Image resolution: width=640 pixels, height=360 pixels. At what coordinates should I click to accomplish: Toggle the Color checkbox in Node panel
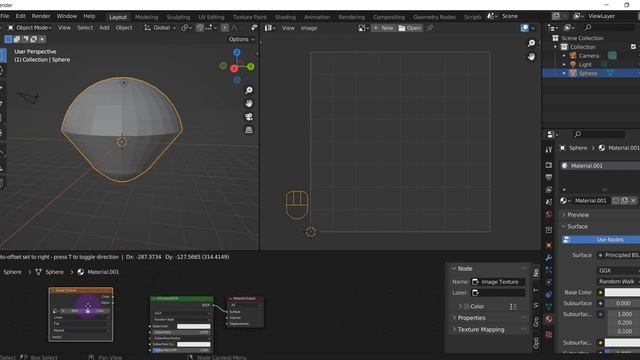[466, 306]
